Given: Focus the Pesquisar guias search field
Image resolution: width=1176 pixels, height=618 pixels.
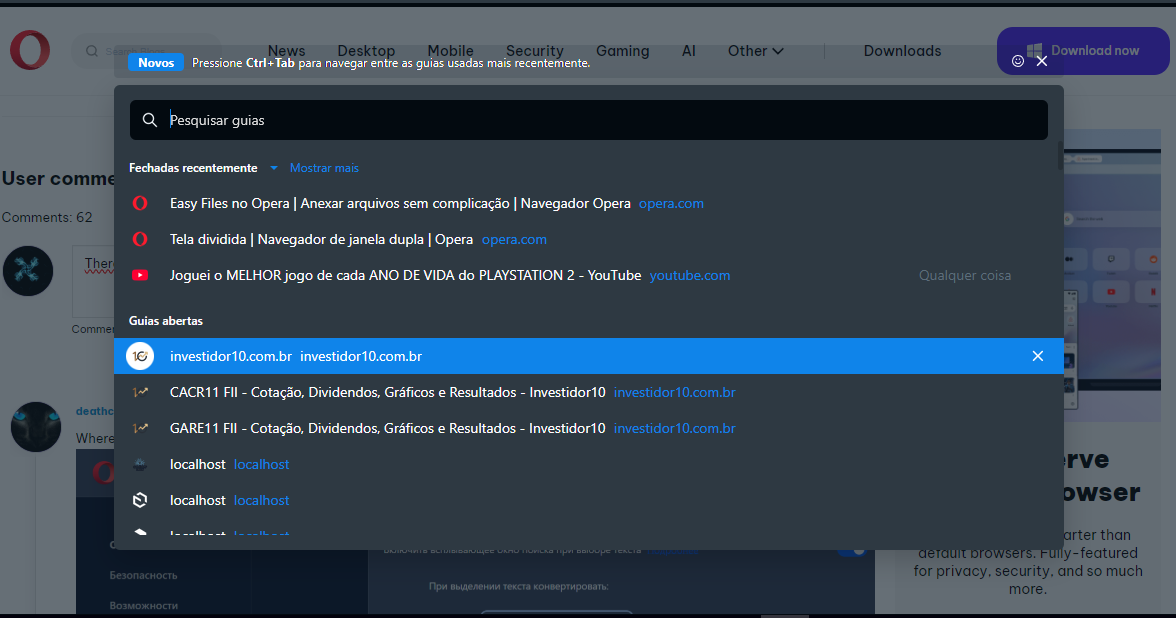Looking at the screenshot, I should tap(589, 120).
